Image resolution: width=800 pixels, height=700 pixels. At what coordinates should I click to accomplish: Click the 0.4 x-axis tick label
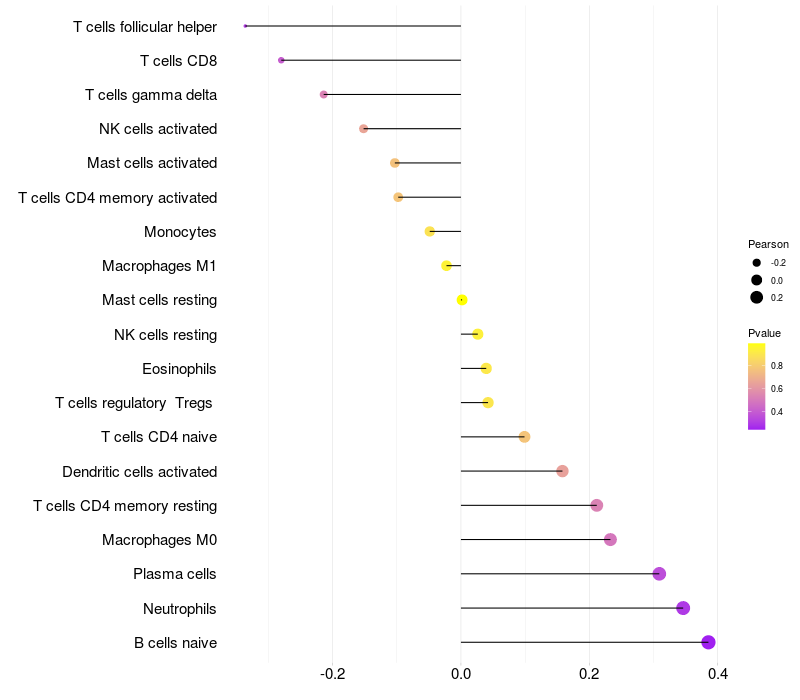coord(717,674)
